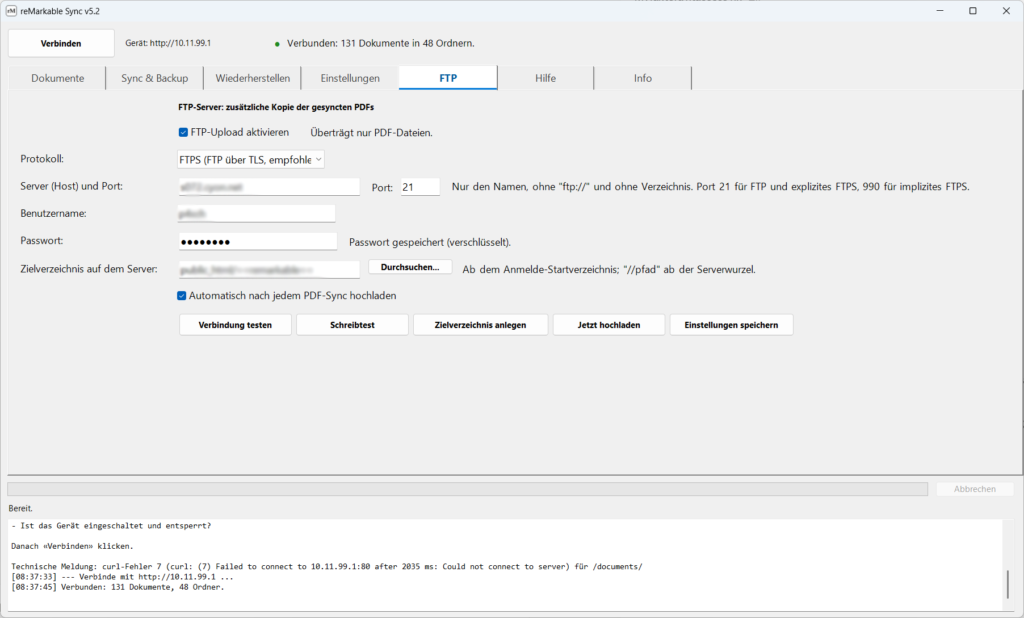The width and height of the screenshot is (1024, 618).
Task: Click the 'Zielverzeichnis auf dem Server:' label
Action: [x=89, y=268]
